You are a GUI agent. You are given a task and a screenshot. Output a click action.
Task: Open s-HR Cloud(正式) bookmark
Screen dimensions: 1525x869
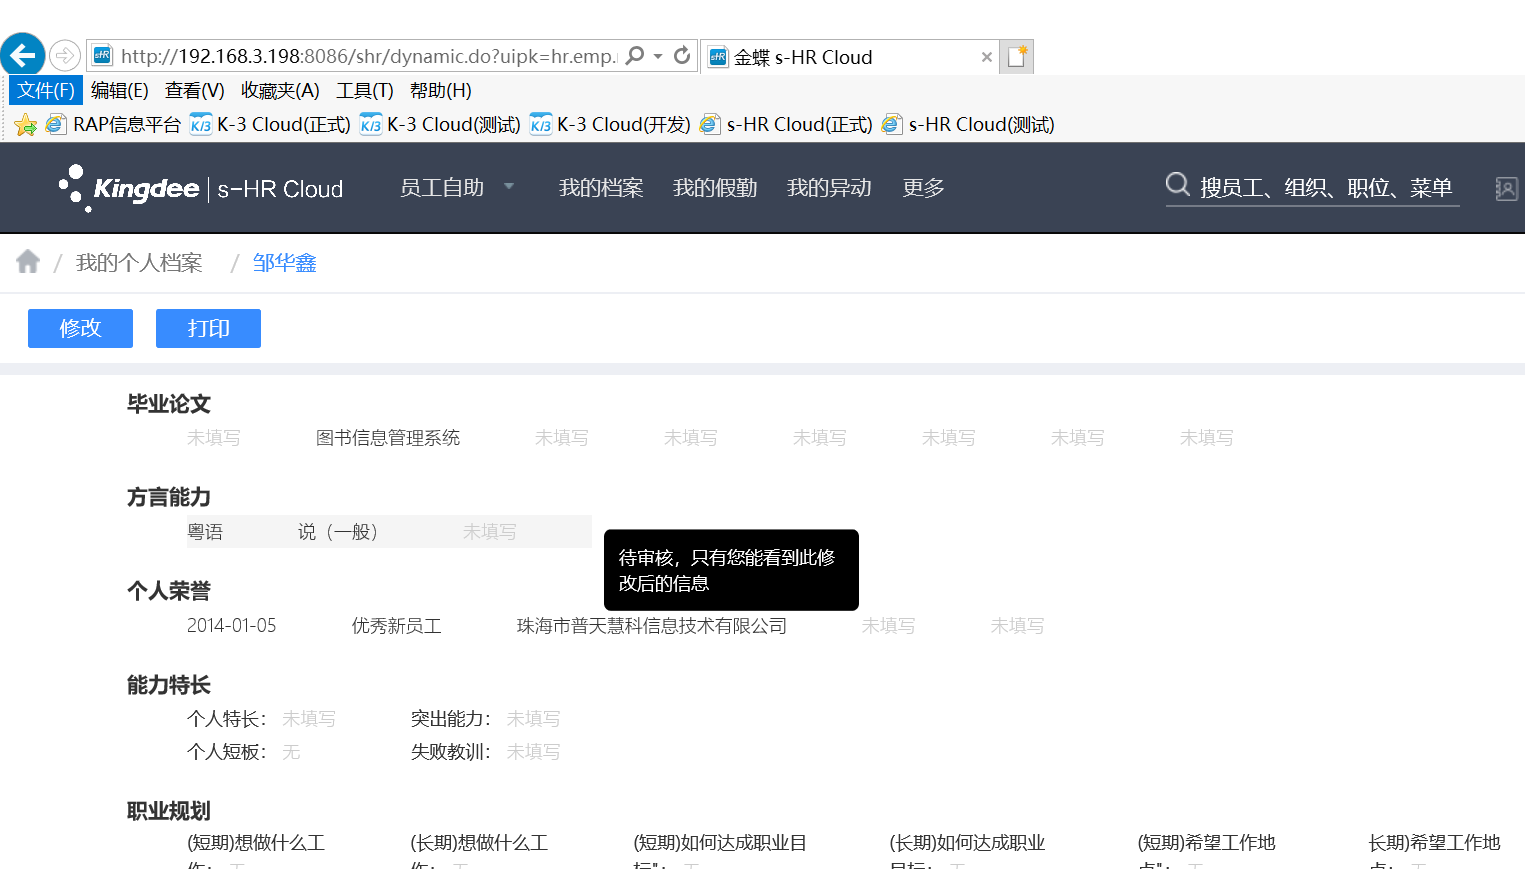[787, 124]
